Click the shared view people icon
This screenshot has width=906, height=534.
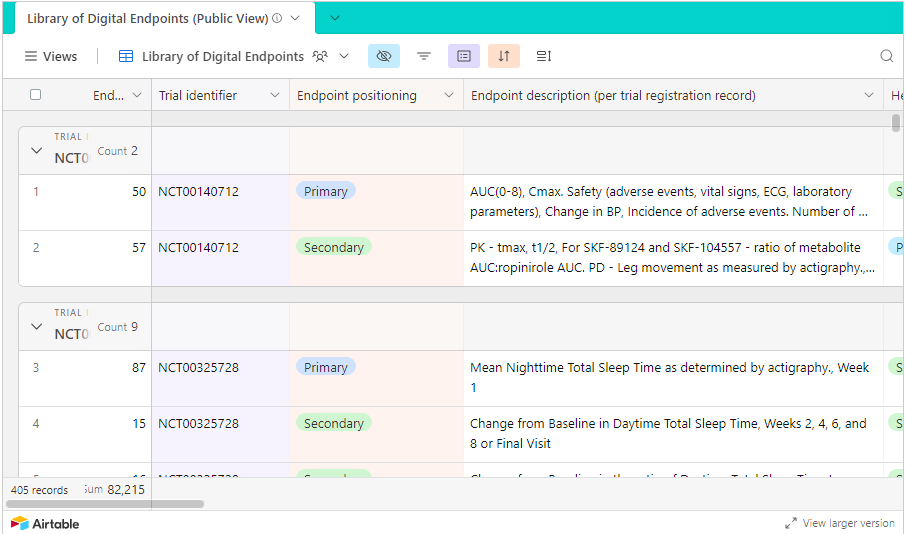320,56
